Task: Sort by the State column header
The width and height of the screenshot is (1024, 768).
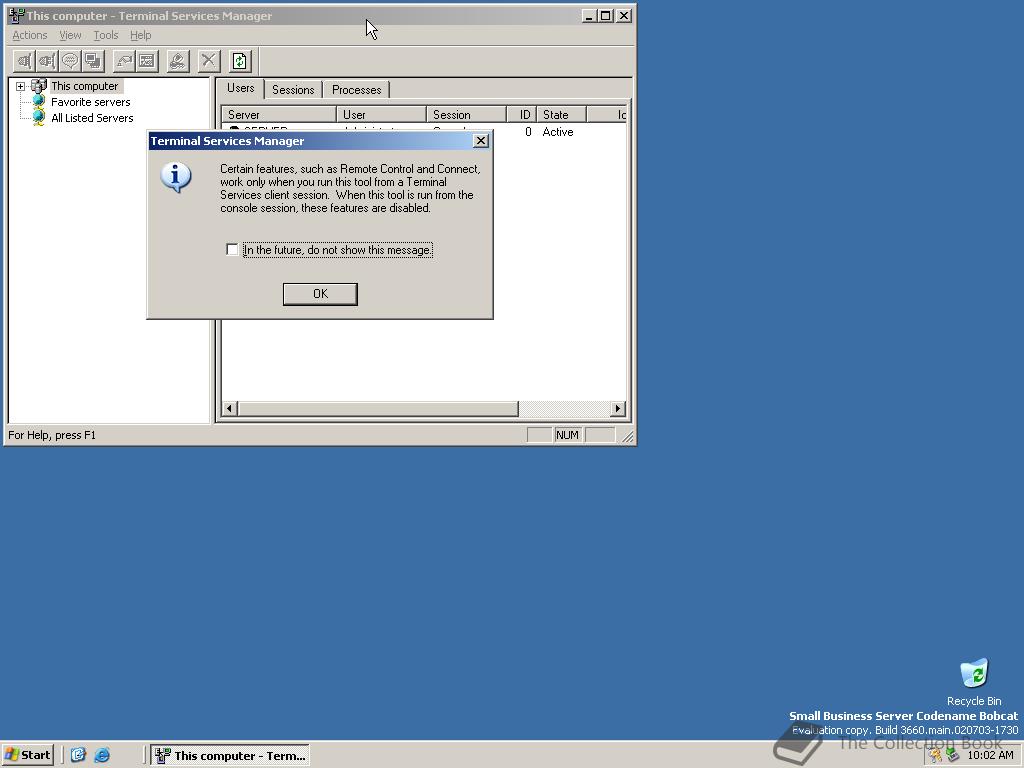Action: (562, 114)
